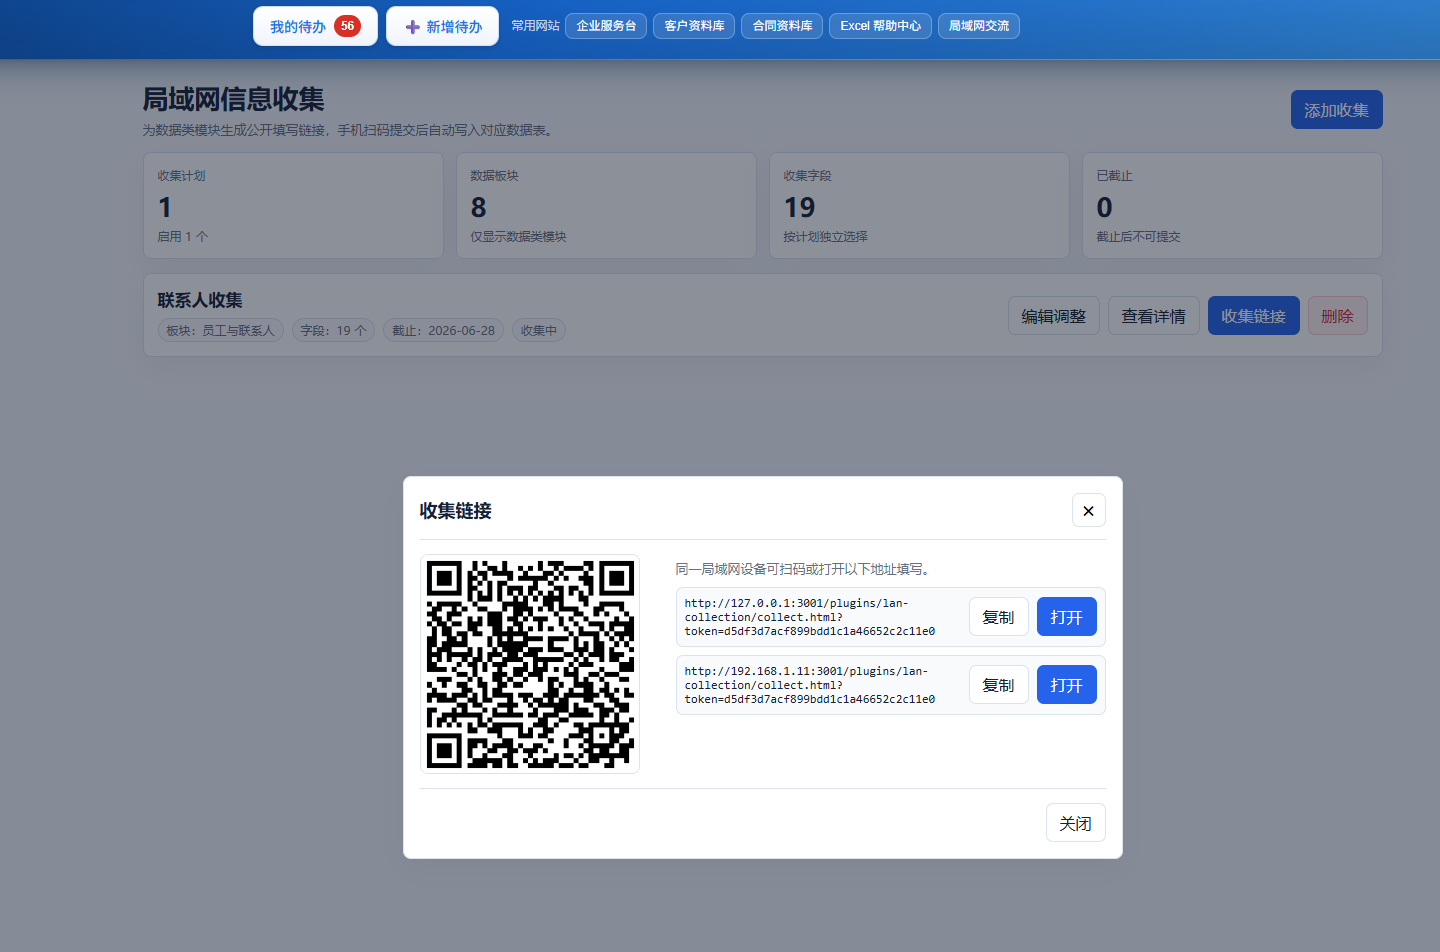The image size is (1440, 952).
Task: Open the 客户资料库 website link
Action: tap(694, 26)
